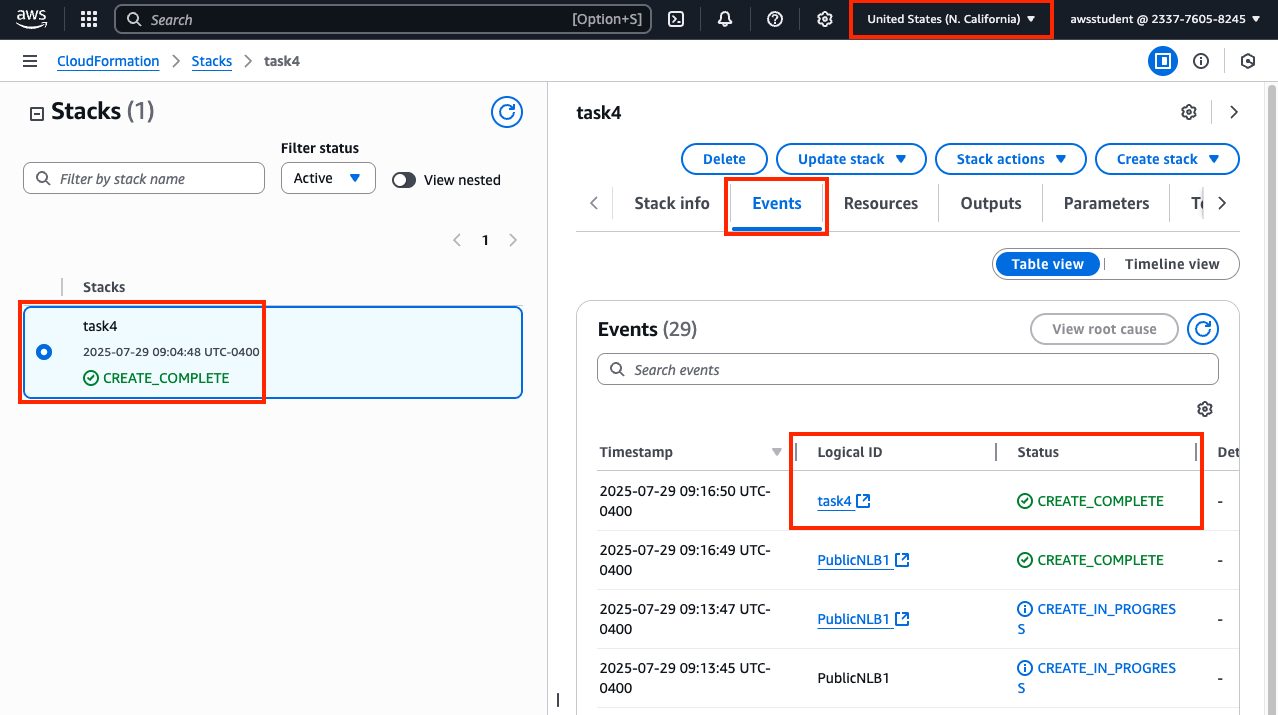The height and width of the screenshot is (715, 1278).
Task: Expand the Stack actions dropdown
Action: pyautogui.click(x=1012, y=159)
